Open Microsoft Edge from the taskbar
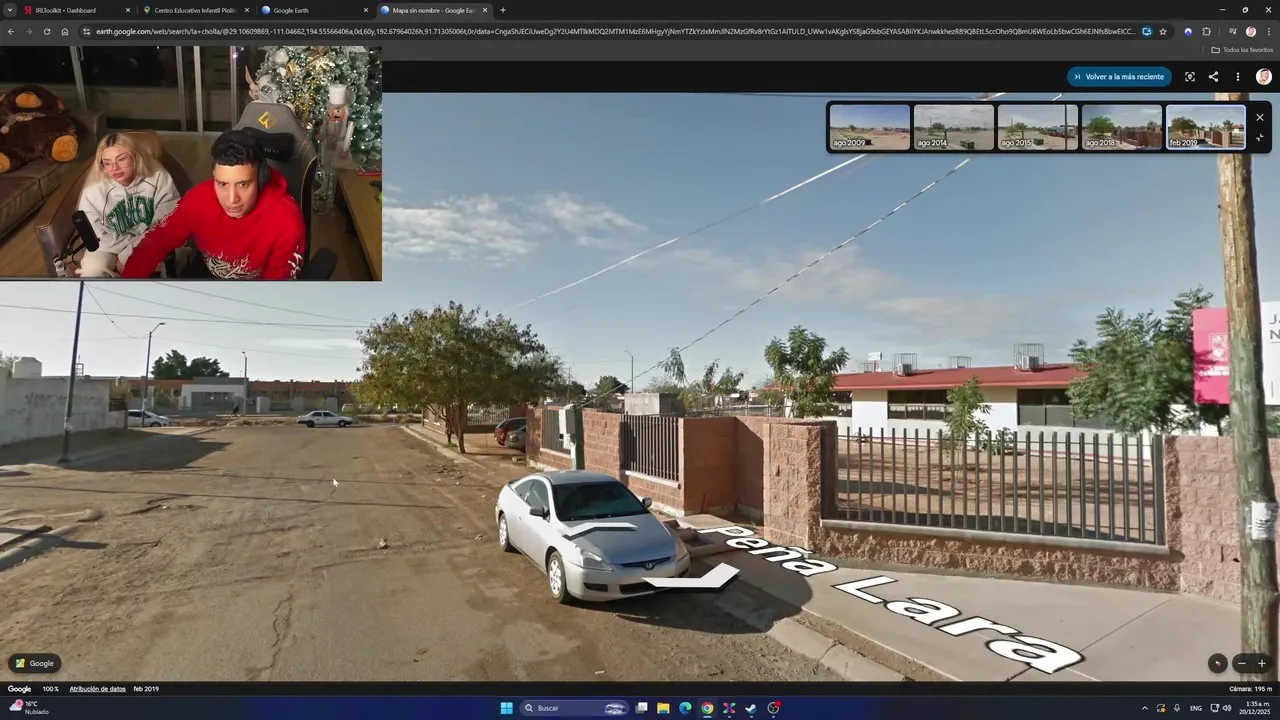Image resolution: width=1280 pixels, height=720 pixels. [685, 708]
